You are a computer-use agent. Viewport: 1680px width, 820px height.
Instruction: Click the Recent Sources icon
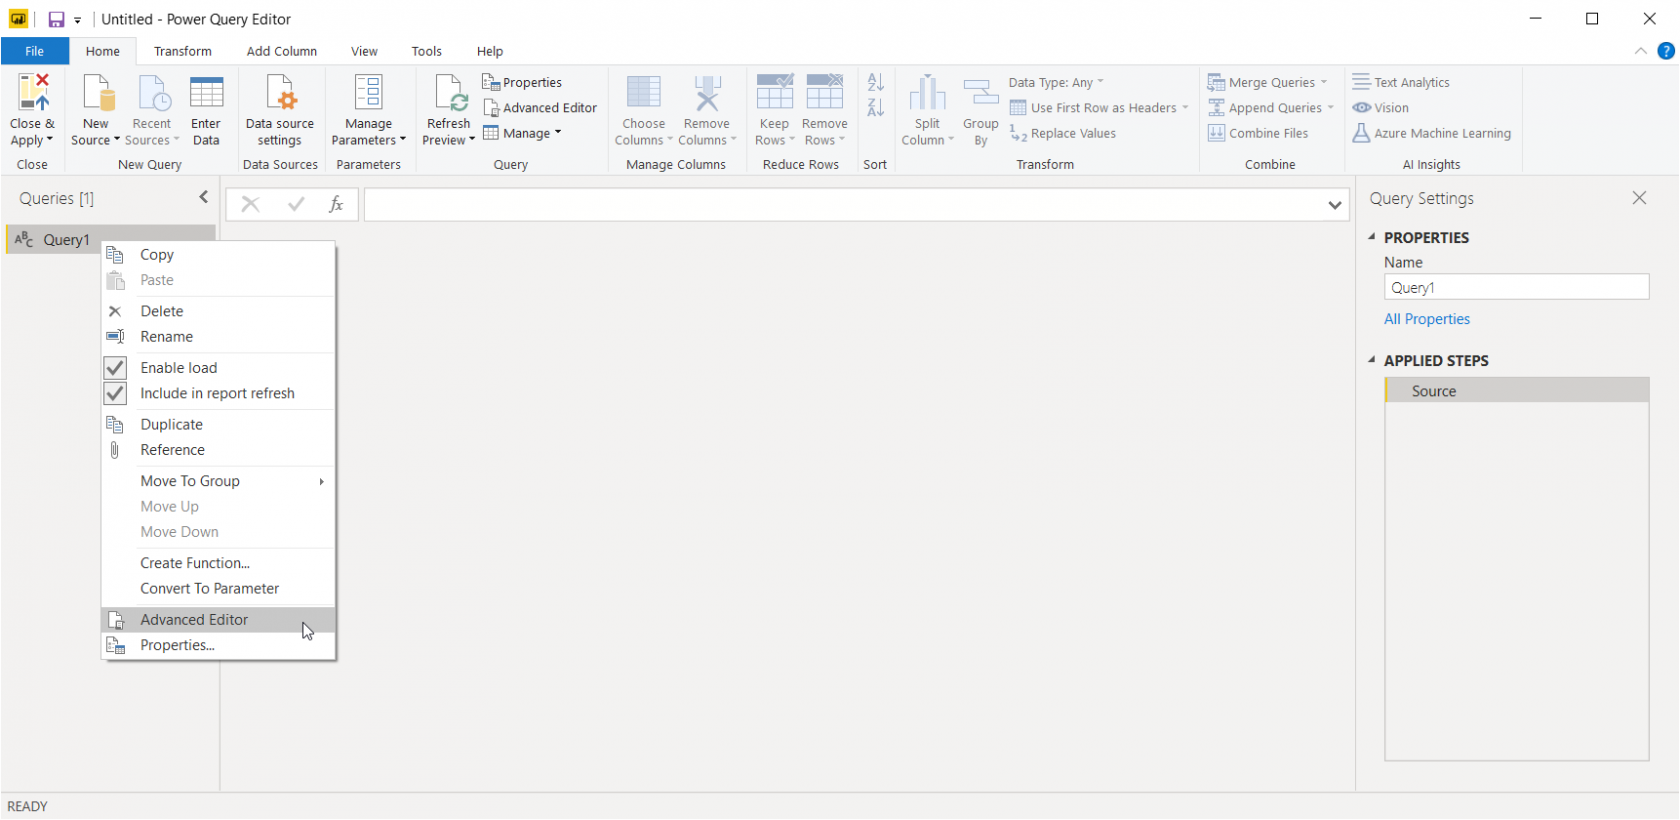(152, 92)
